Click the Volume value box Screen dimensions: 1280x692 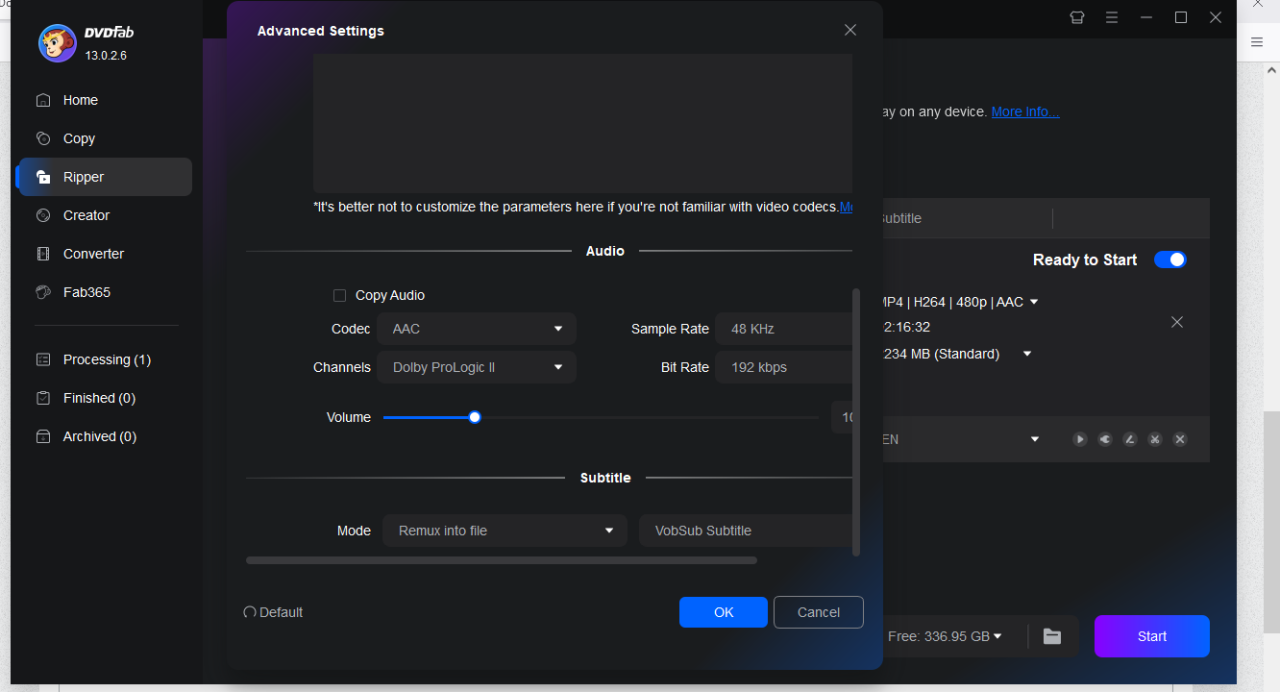pos(842,417)
